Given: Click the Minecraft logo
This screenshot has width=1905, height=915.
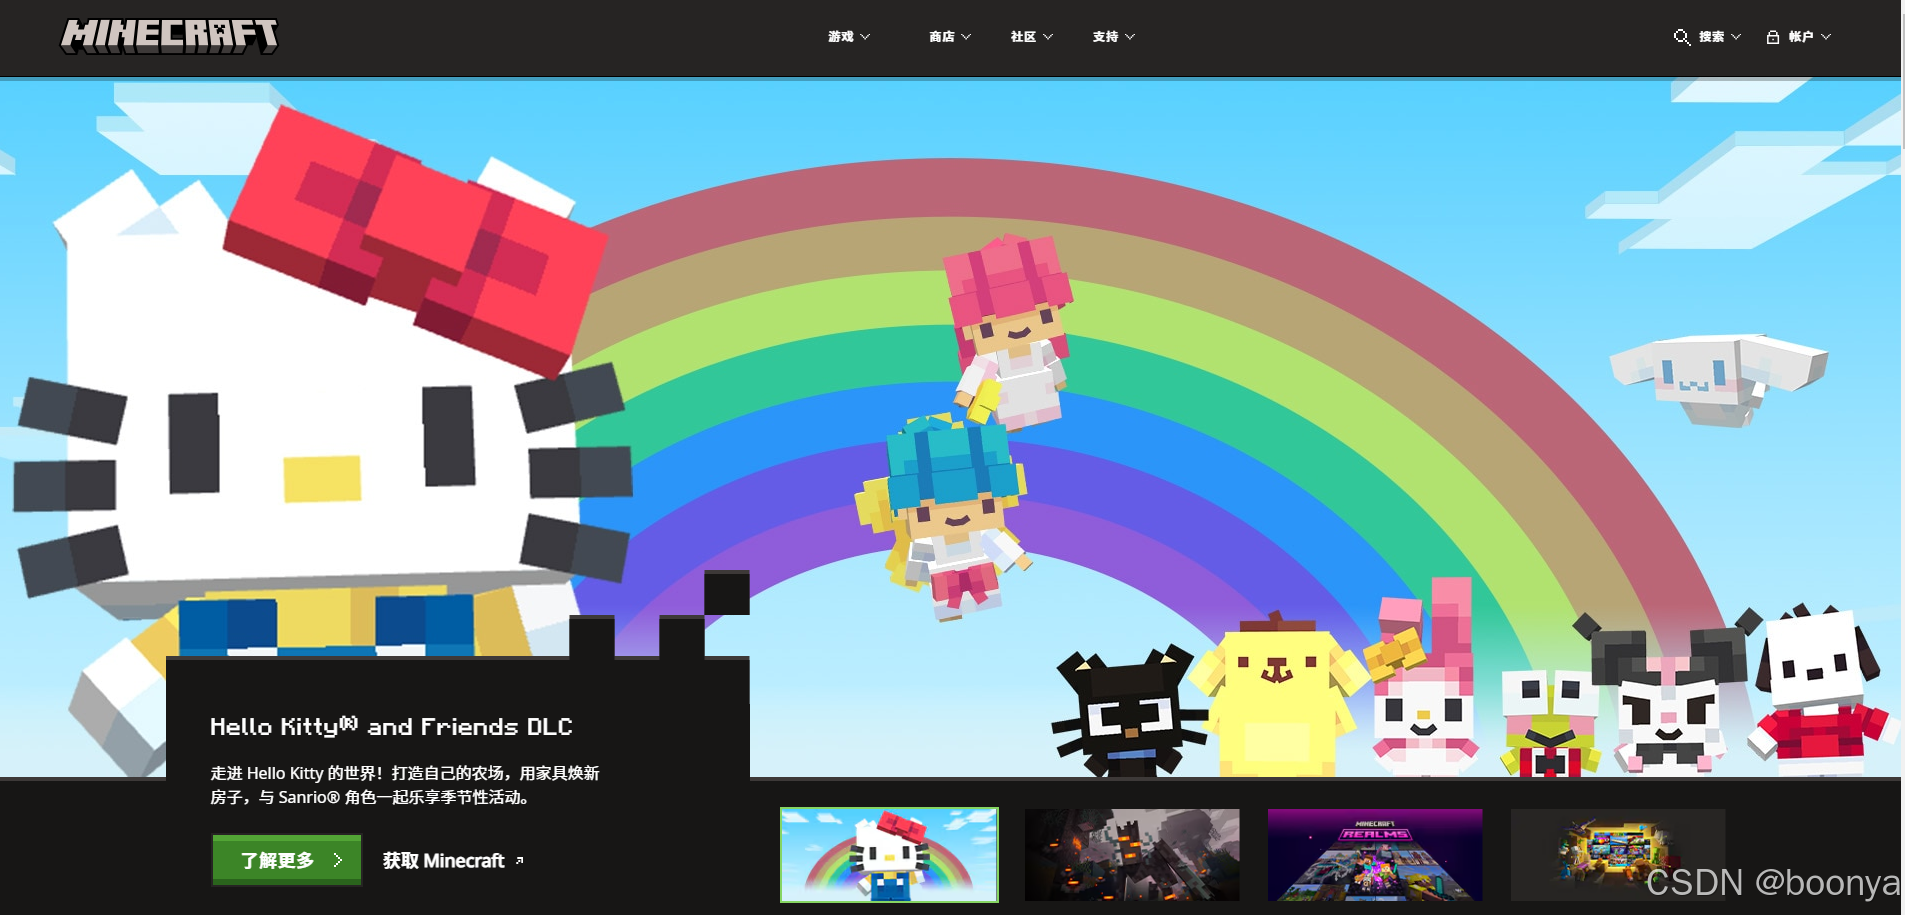Looking at the screenshot, I should click(x=169, y=36).
